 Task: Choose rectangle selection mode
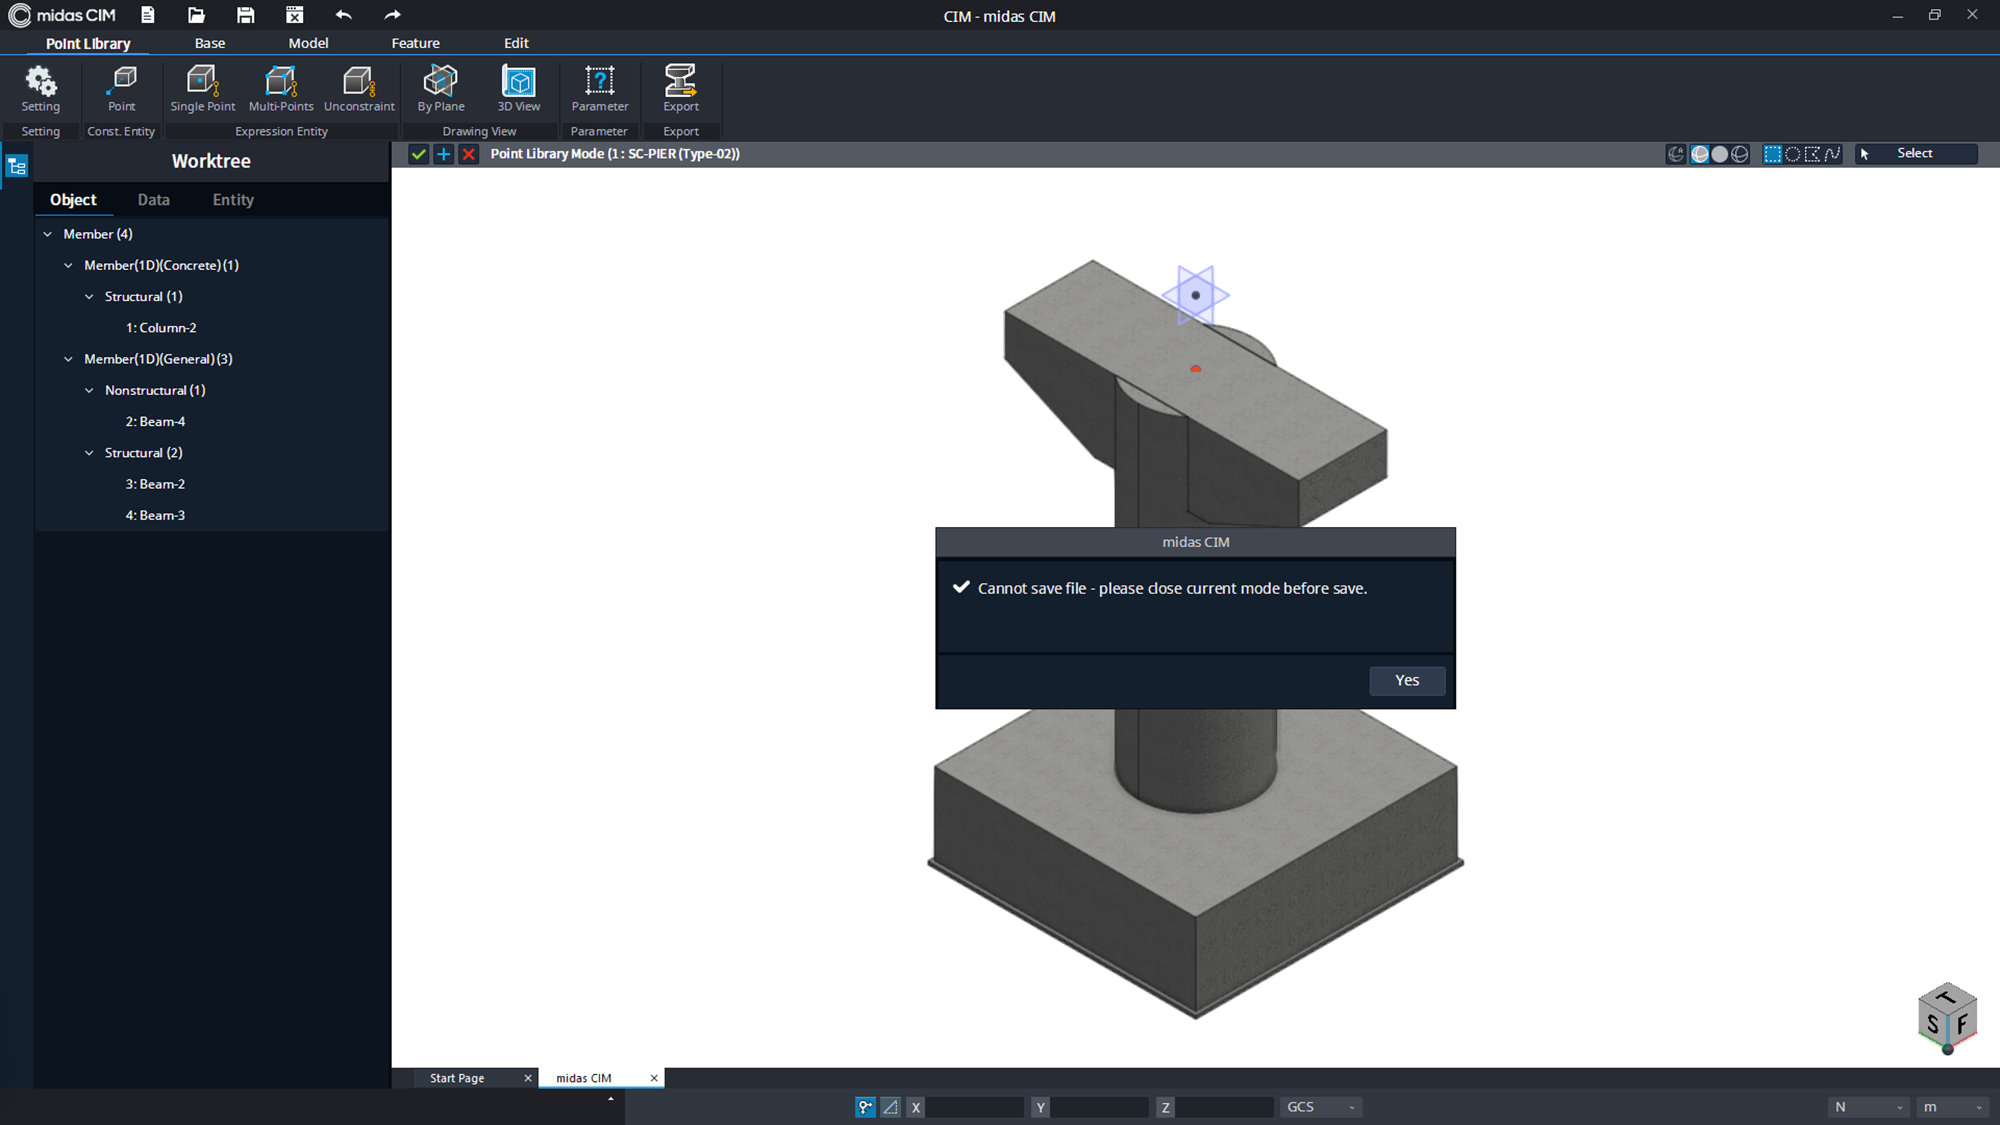1773,154
